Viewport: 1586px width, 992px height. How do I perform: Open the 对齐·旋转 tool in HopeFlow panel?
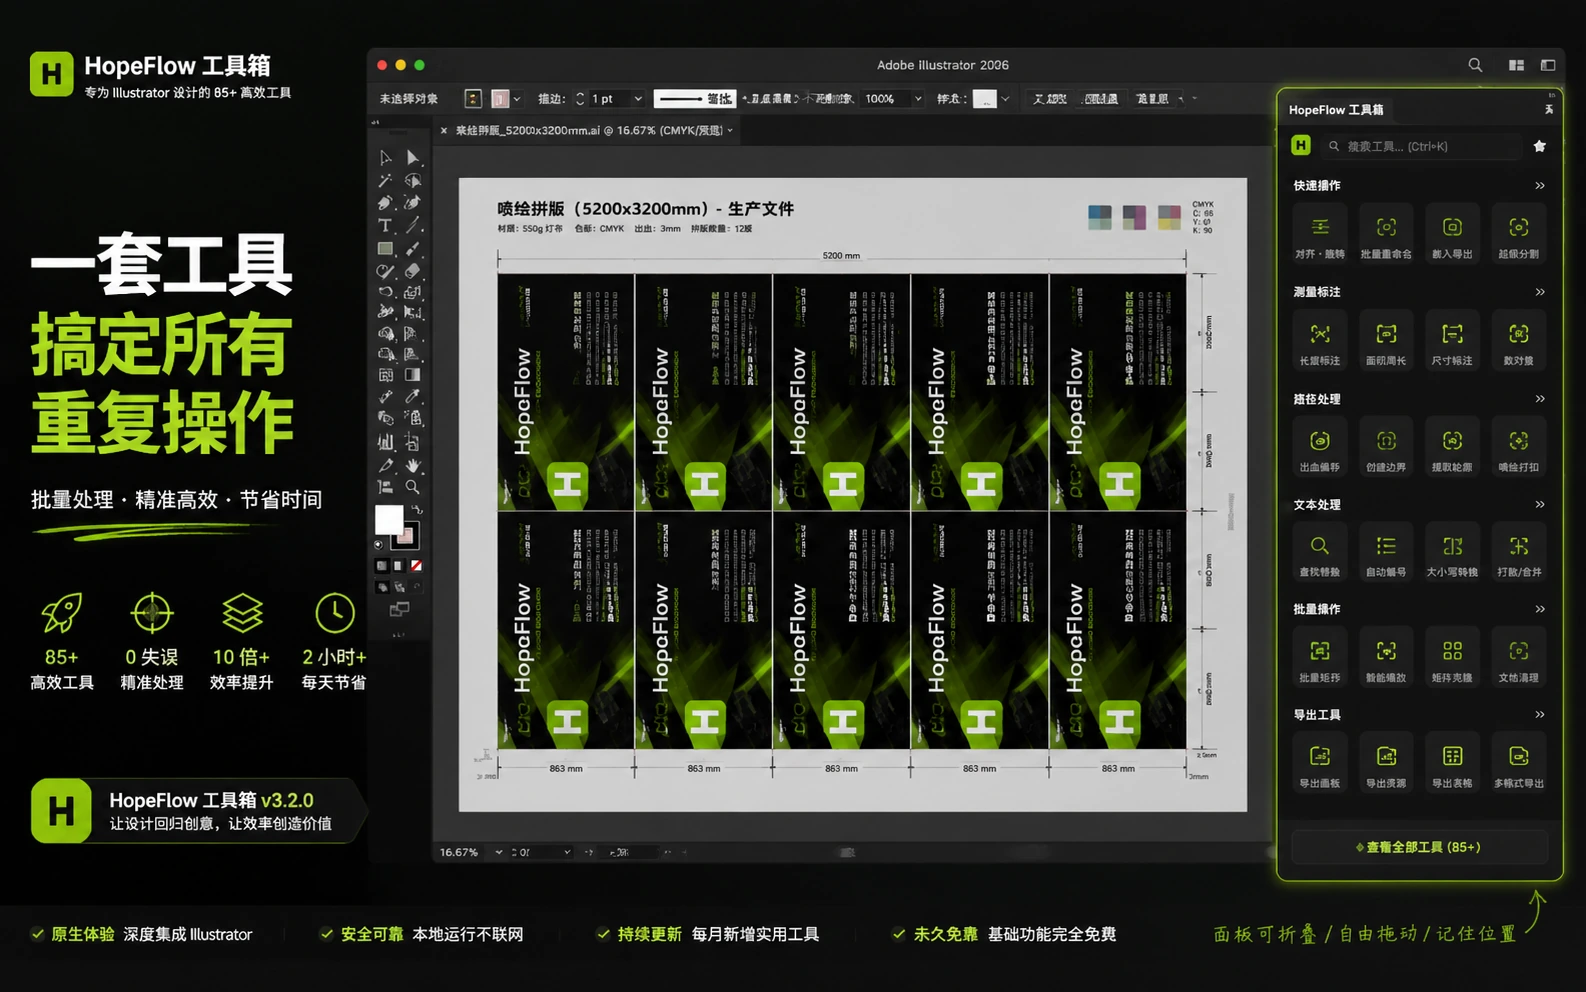coord(1320,235)
